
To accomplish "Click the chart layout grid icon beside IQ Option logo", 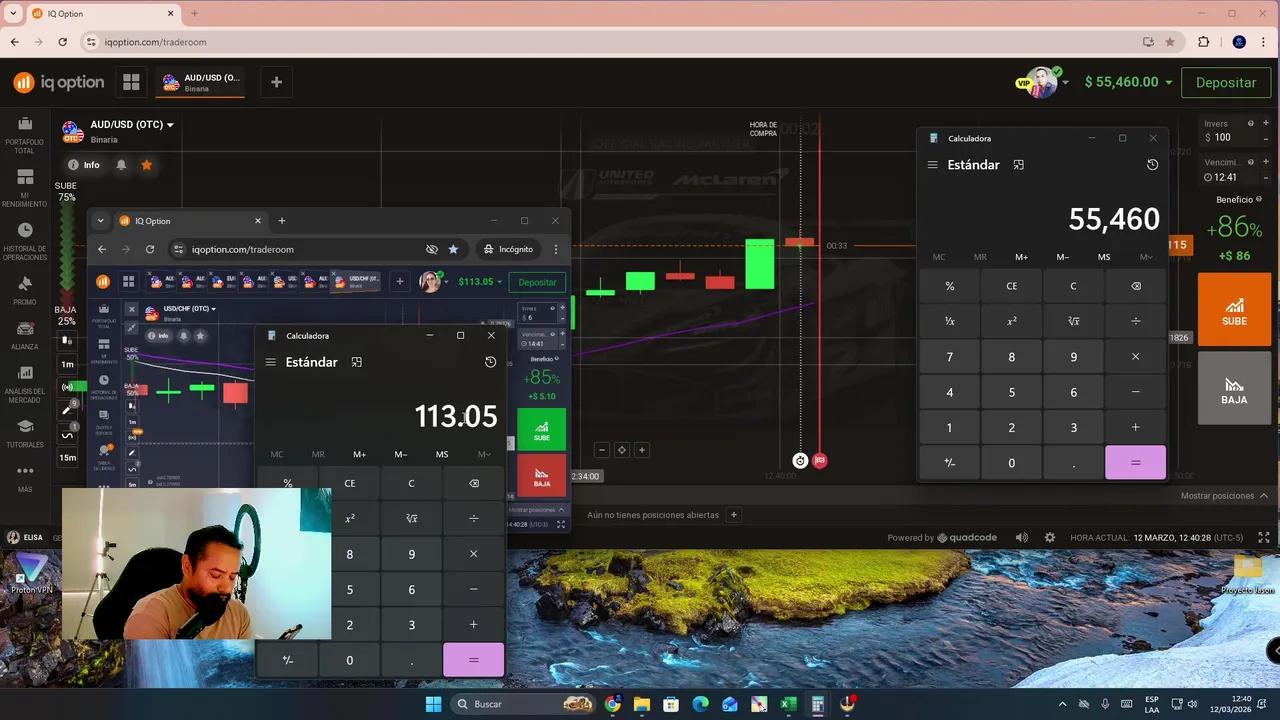I will coord(131,82).
